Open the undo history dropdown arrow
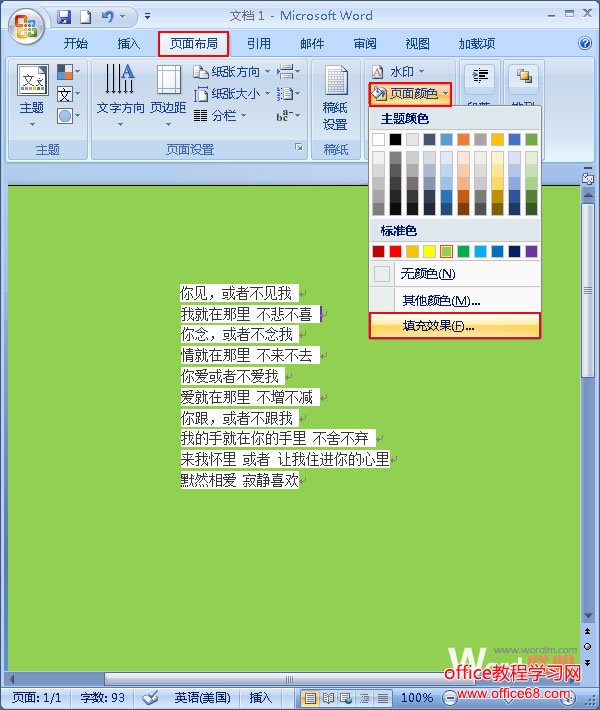This screenshot has width=600, height=710. (122, 17)
